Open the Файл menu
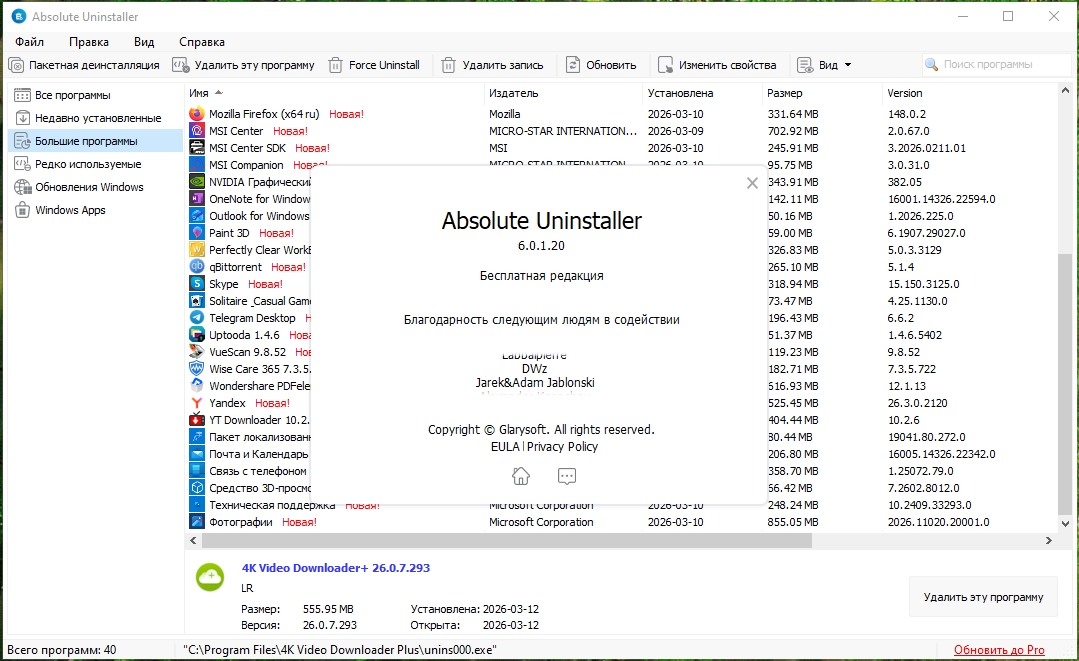The width and height of the screenshot is (1079, 661). click(x=30, y=42)
